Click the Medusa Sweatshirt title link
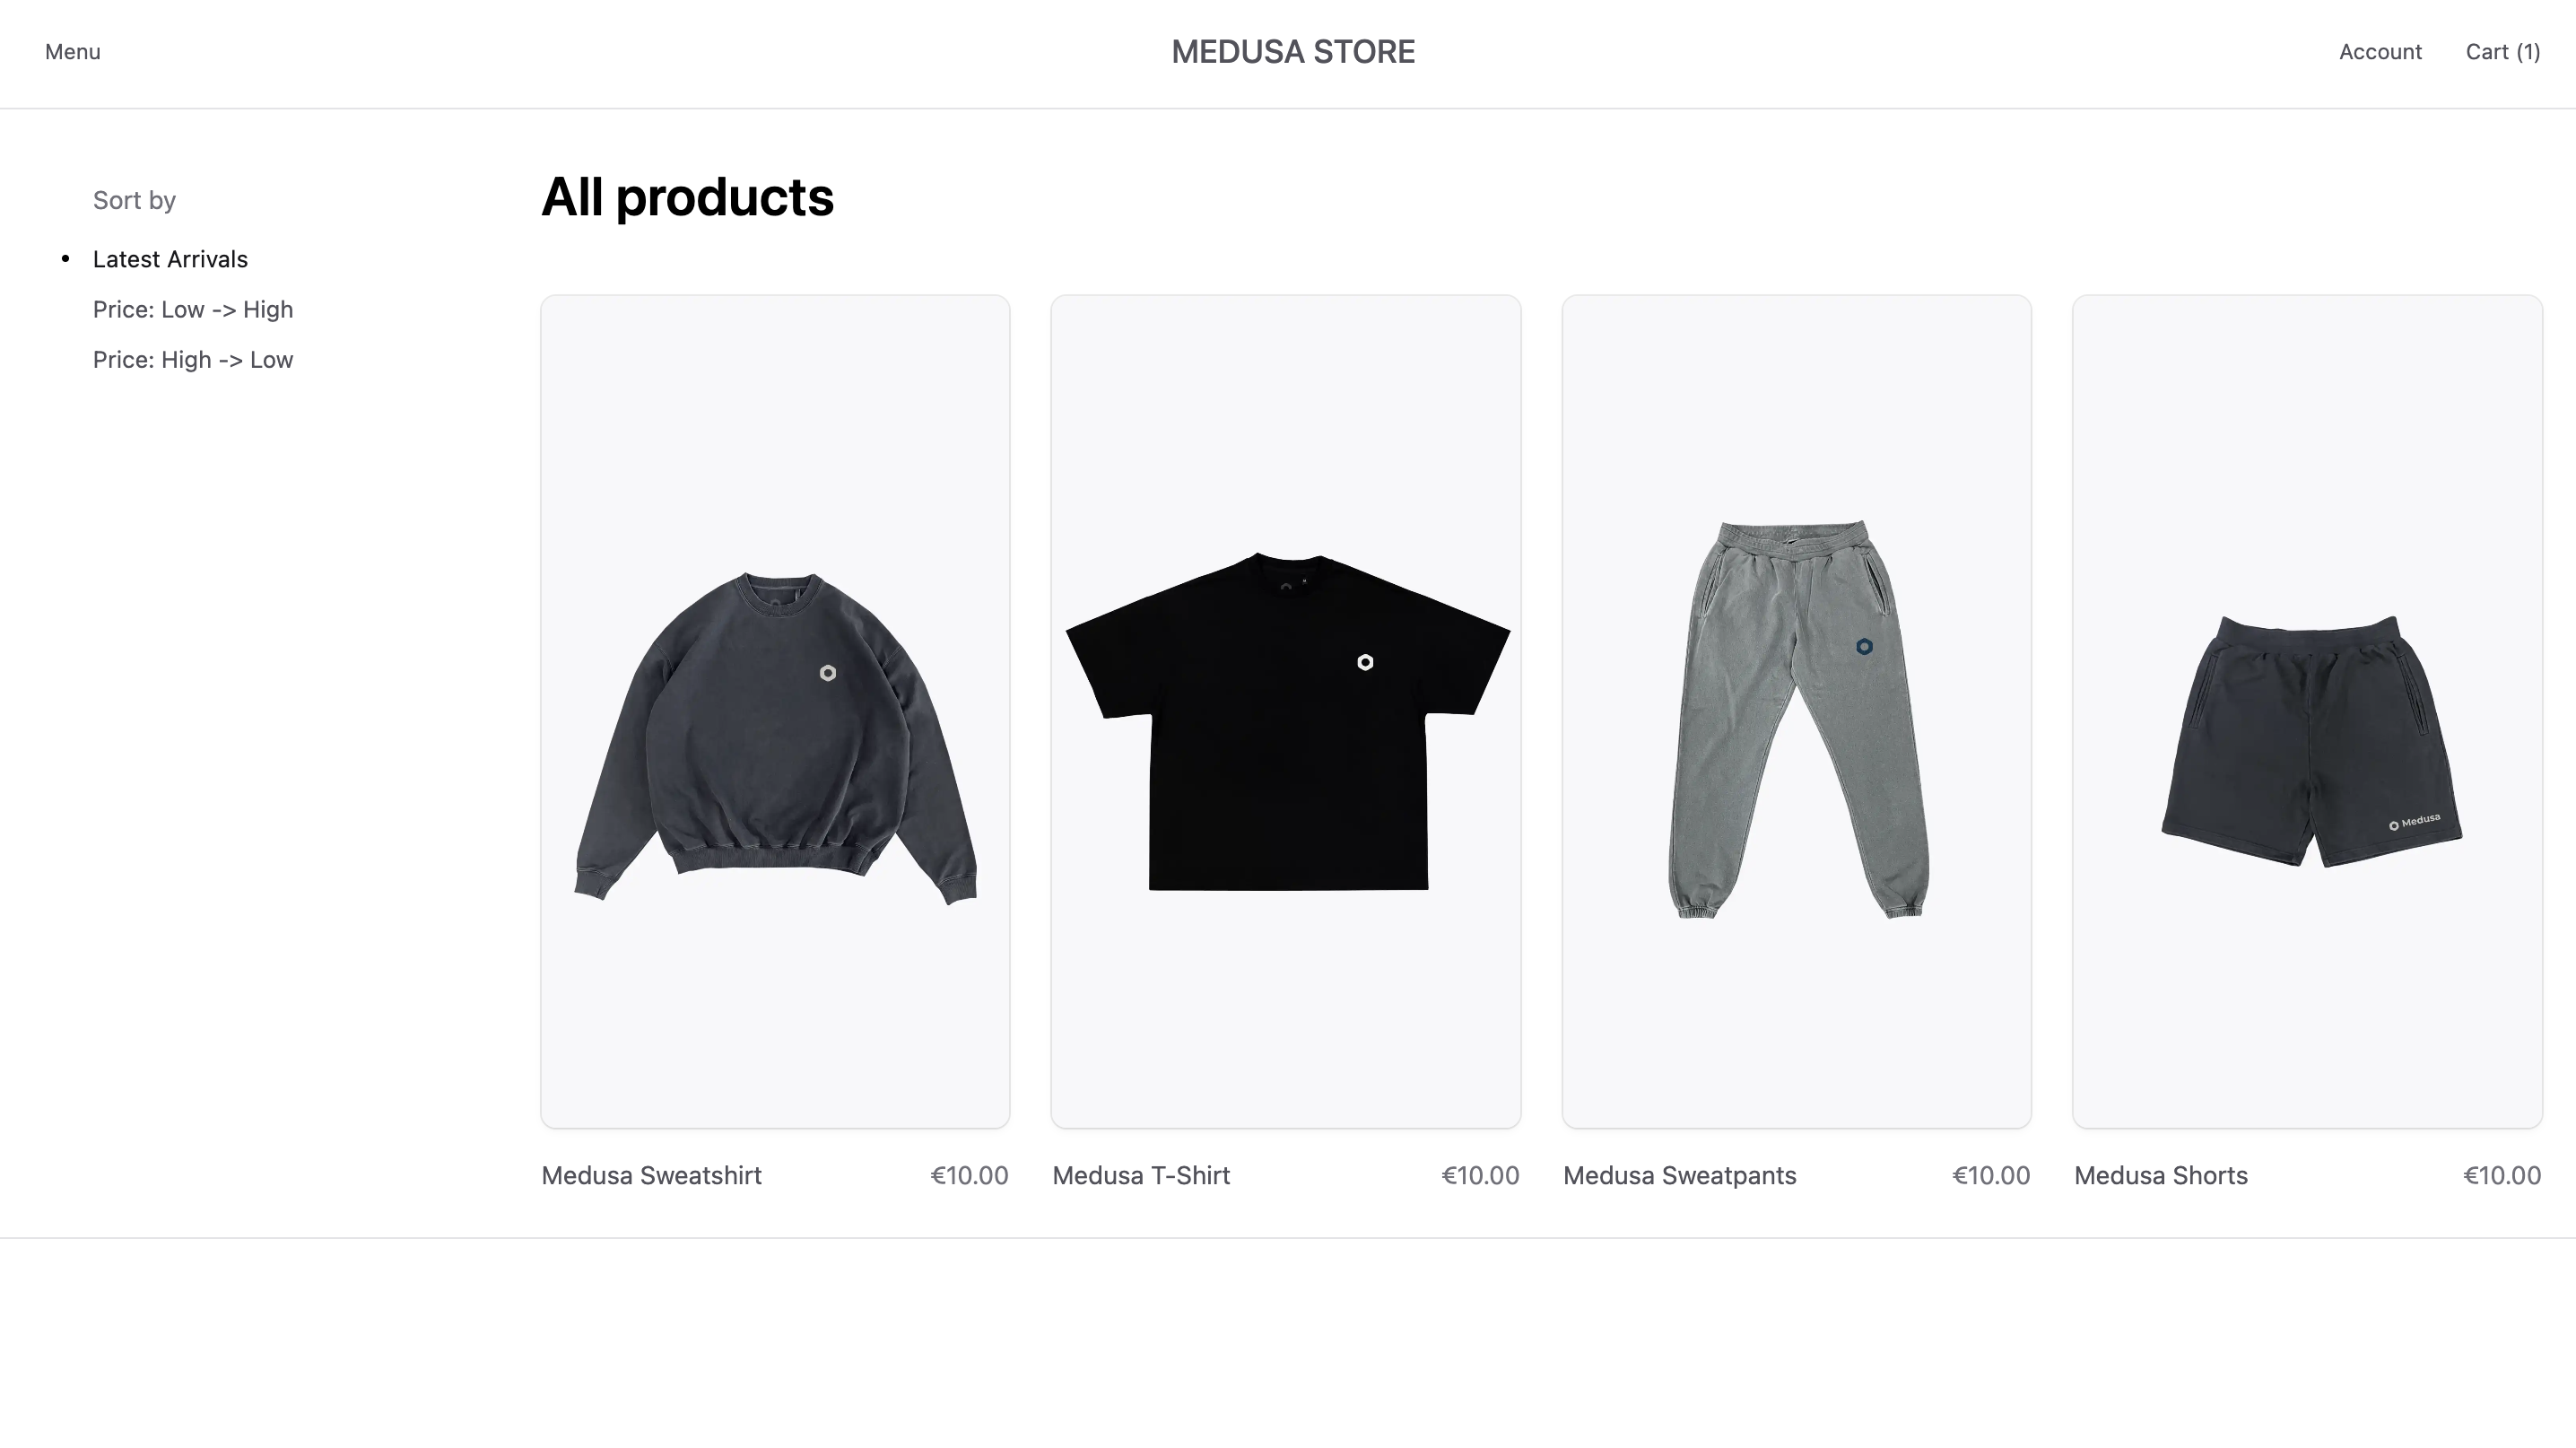The image size is (2576, 1448). pos(651,1175)
